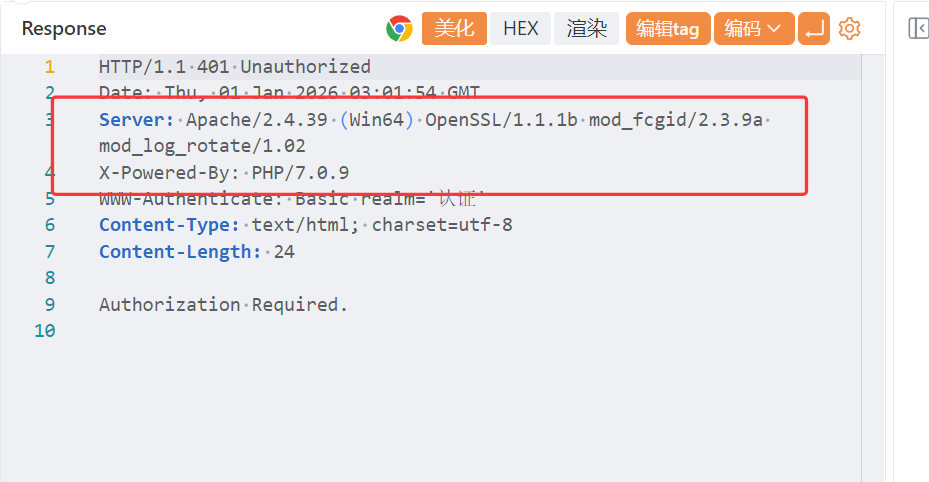Click the HTTP/1.1 401 Unauthorized status line
Viewport: 929px width, 482px height.
coord(234,67)
